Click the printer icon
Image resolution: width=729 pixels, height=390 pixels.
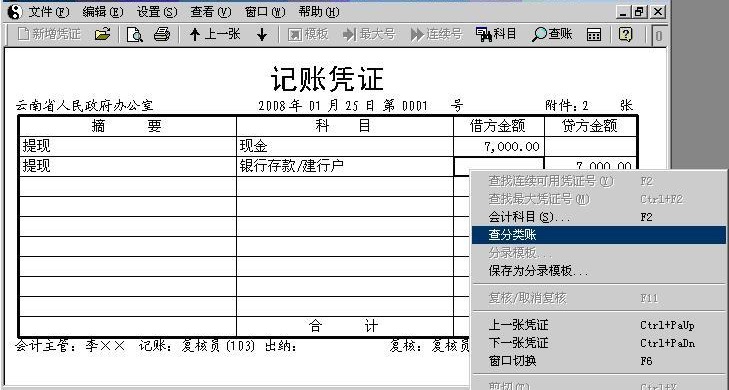[161, 34]
